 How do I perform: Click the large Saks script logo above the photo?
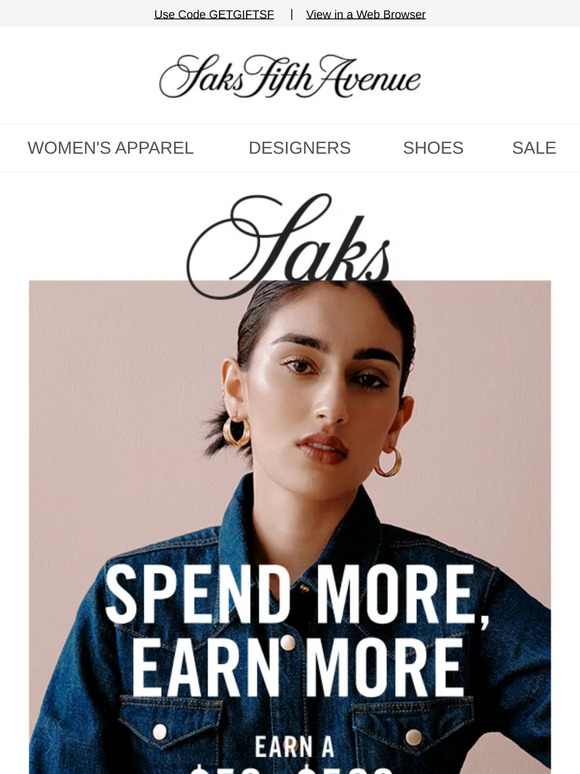point(289,246)
